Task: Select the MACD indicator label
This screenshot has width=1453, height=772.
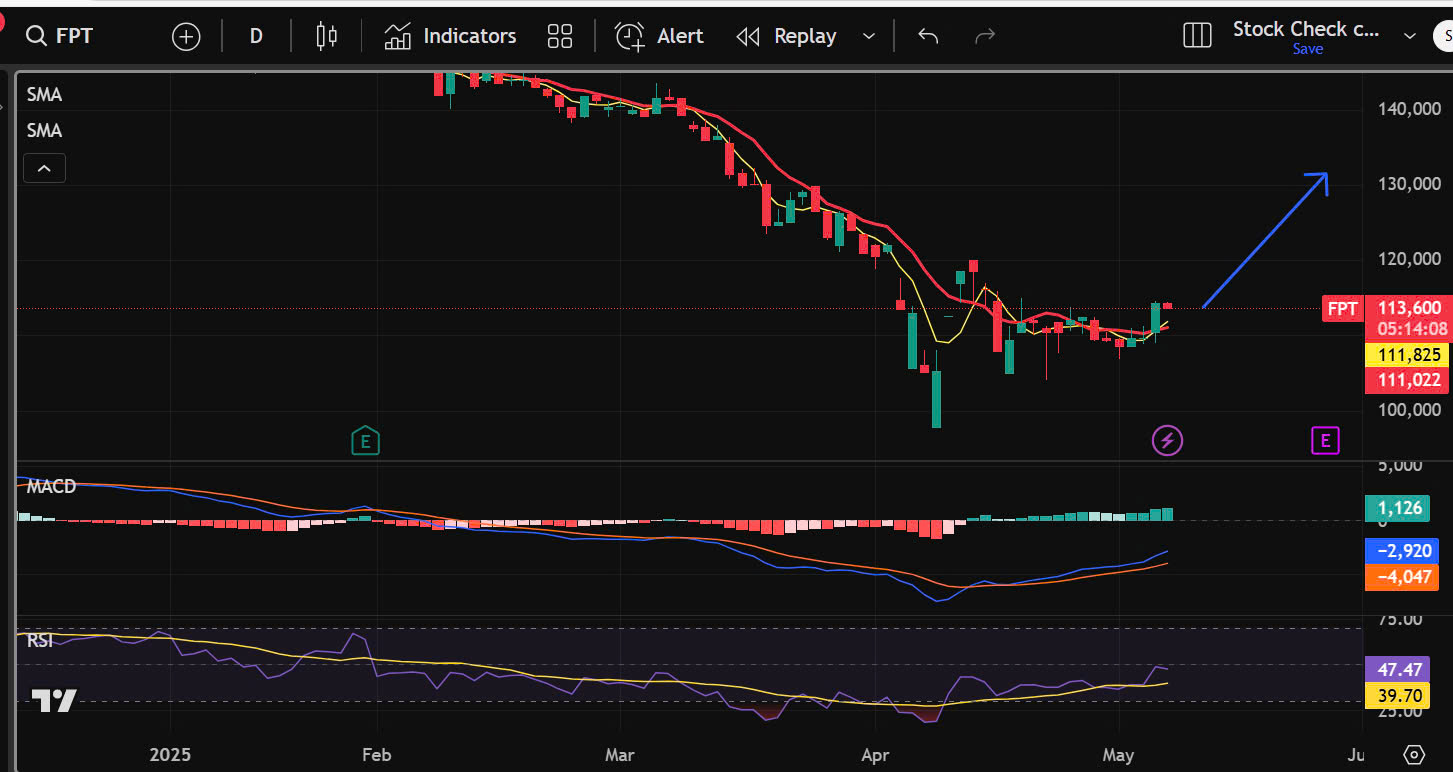Action: pos(51,486)
